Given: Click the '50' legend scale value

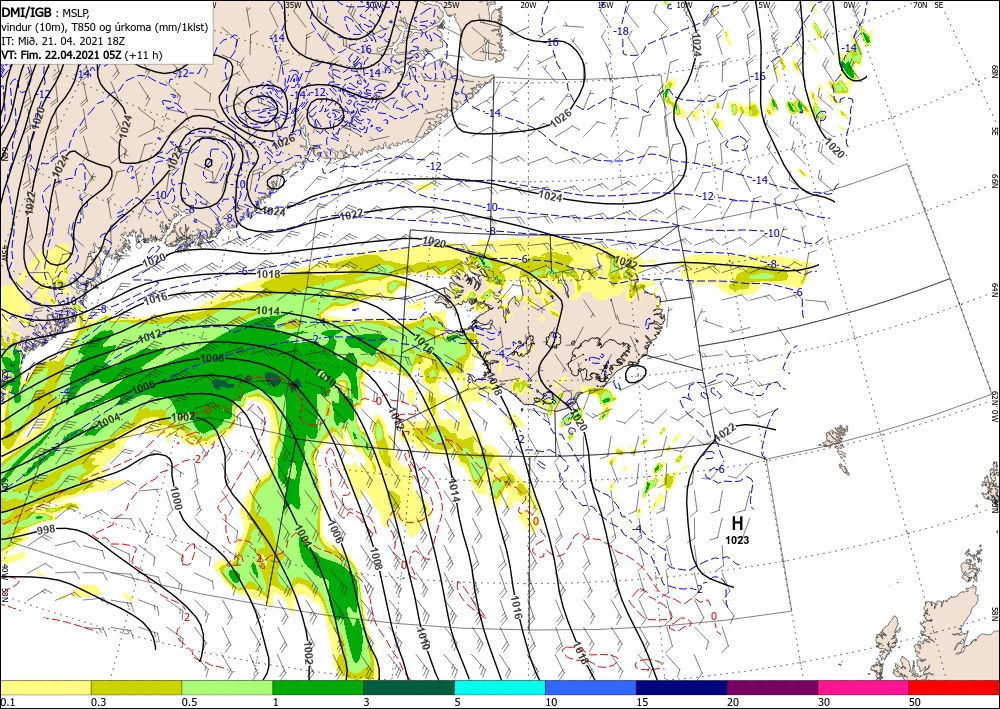Looking at the screenshot, I should [x=915, y=702].
